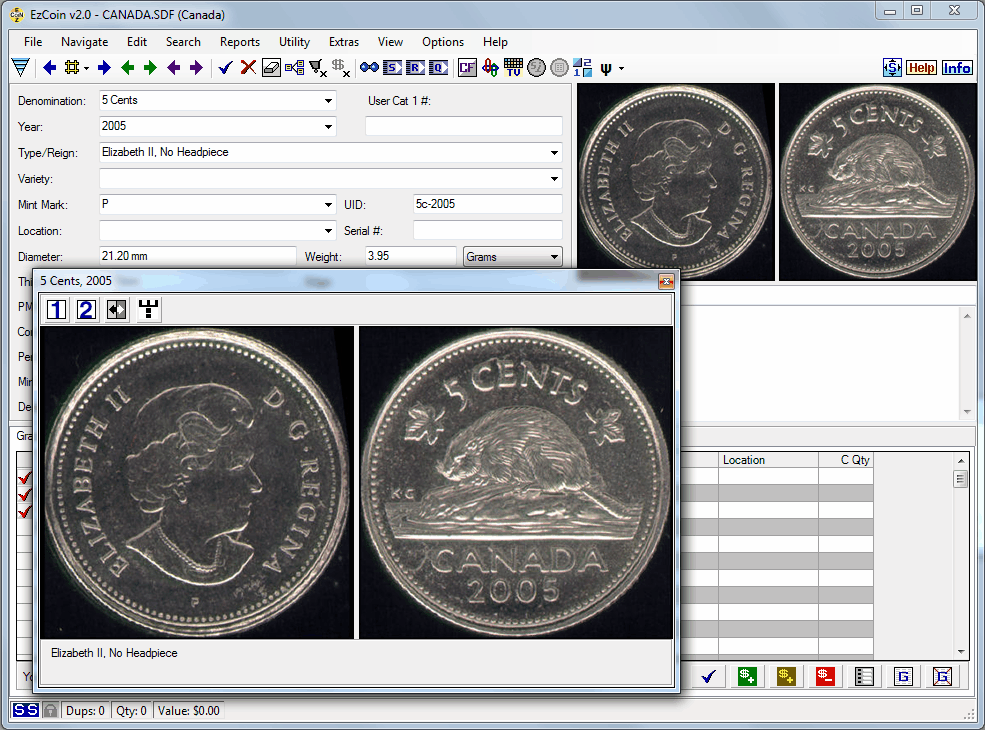Click the SS icon in the status bar

coord(26,711)
